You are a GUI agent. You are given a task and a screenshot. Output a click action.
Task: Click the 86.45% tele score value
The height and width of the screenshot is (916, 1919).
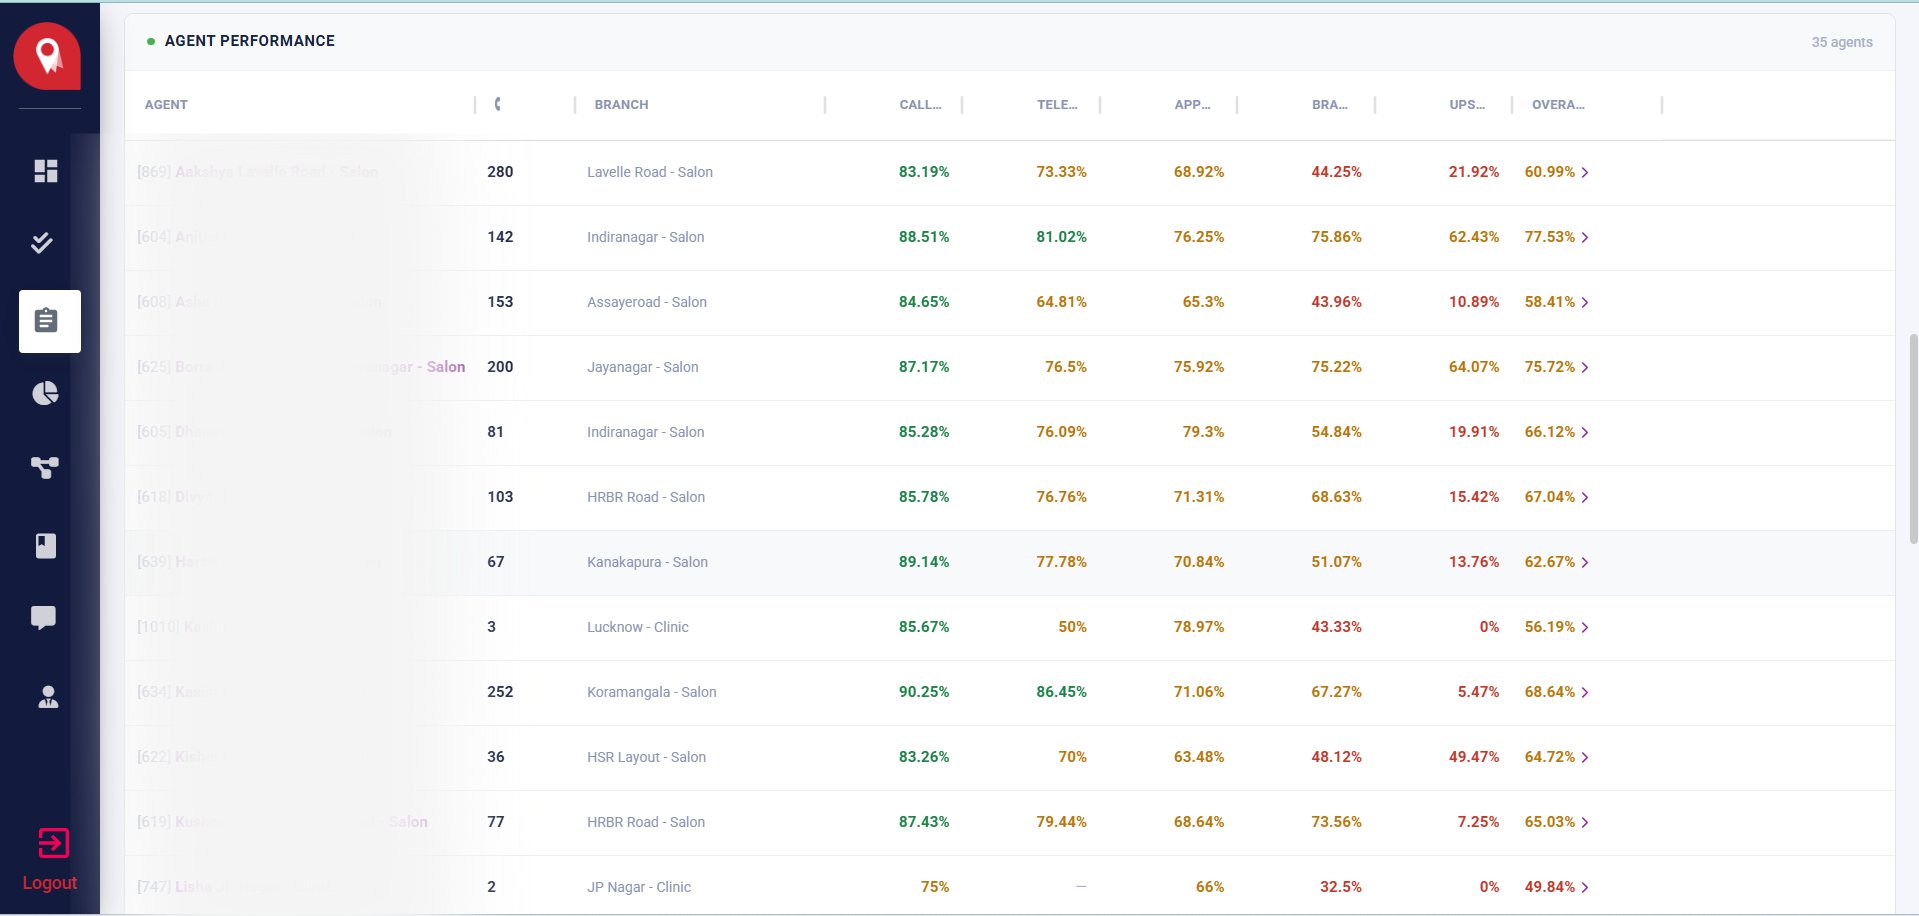pyautogui.click(x=1061, y=692)
